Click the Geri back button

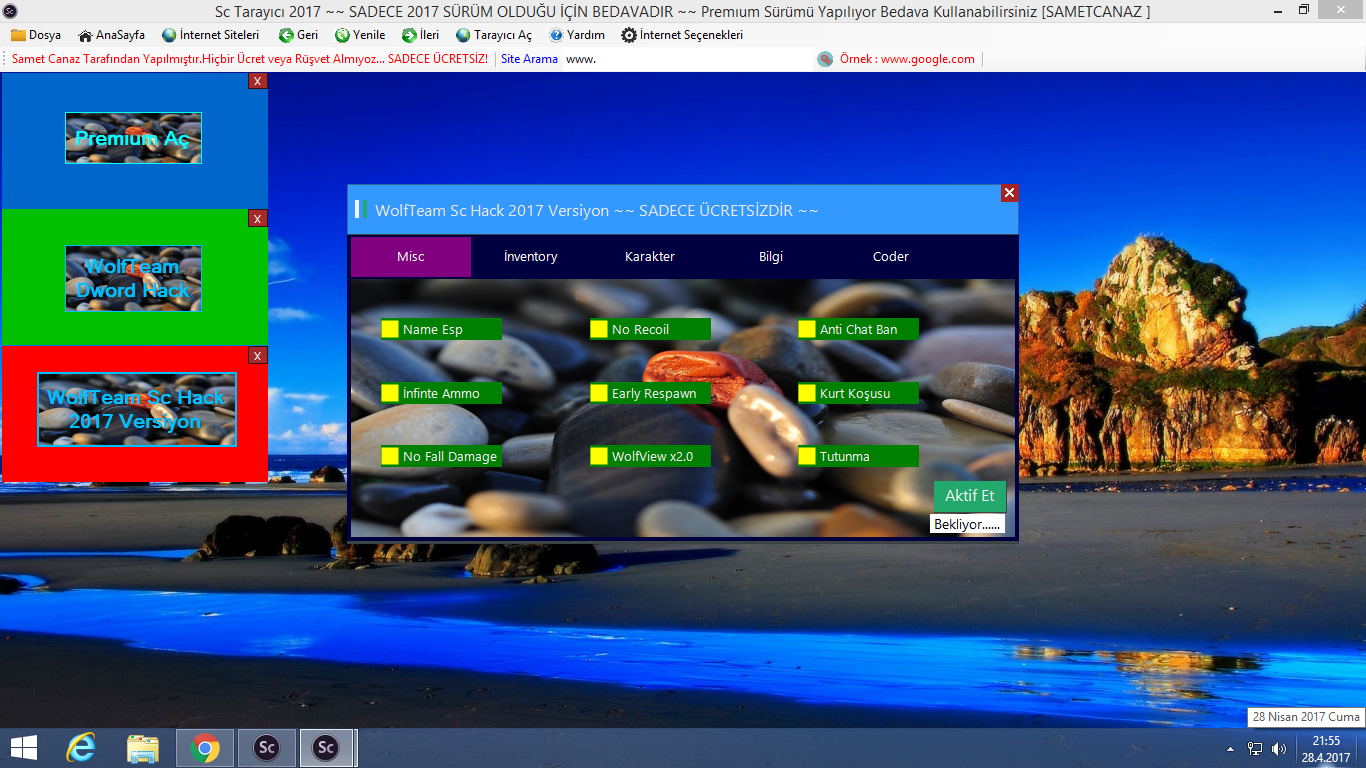pos(298,35)
